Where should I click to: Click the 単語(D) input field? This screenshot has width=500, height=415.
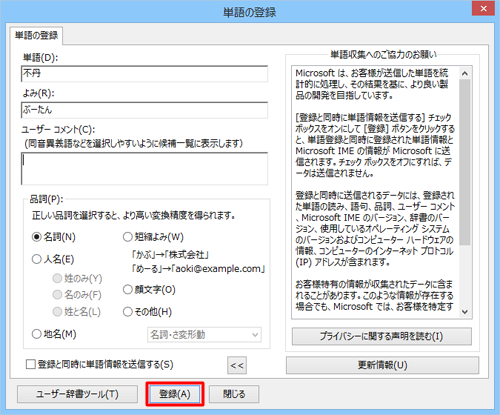point(144,73)
